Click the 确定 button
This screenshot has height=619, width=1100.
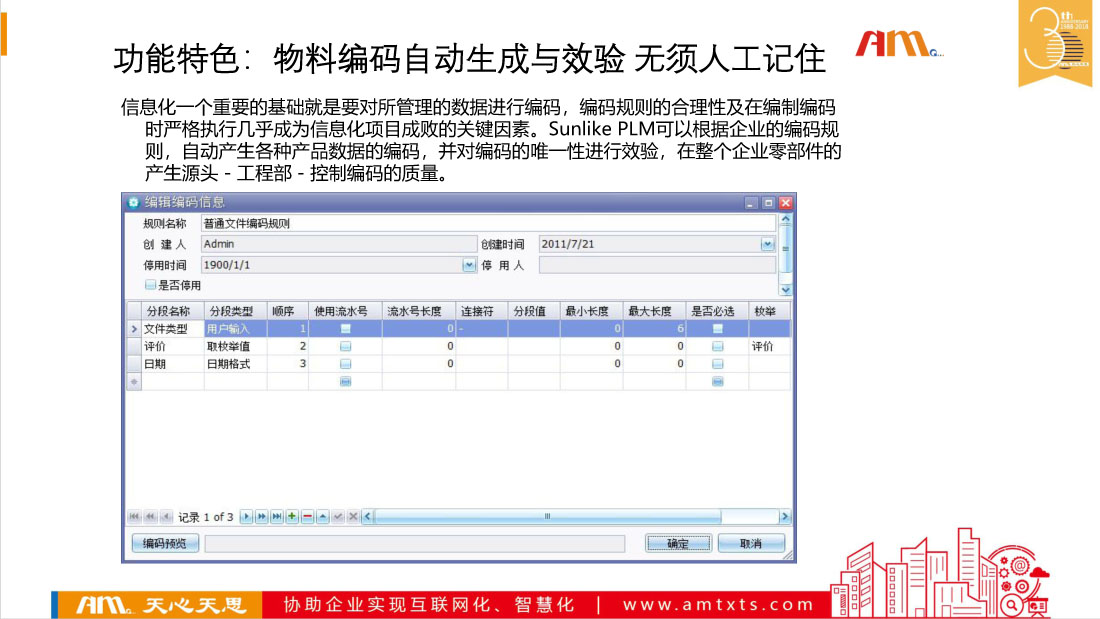tap(678, 543)
